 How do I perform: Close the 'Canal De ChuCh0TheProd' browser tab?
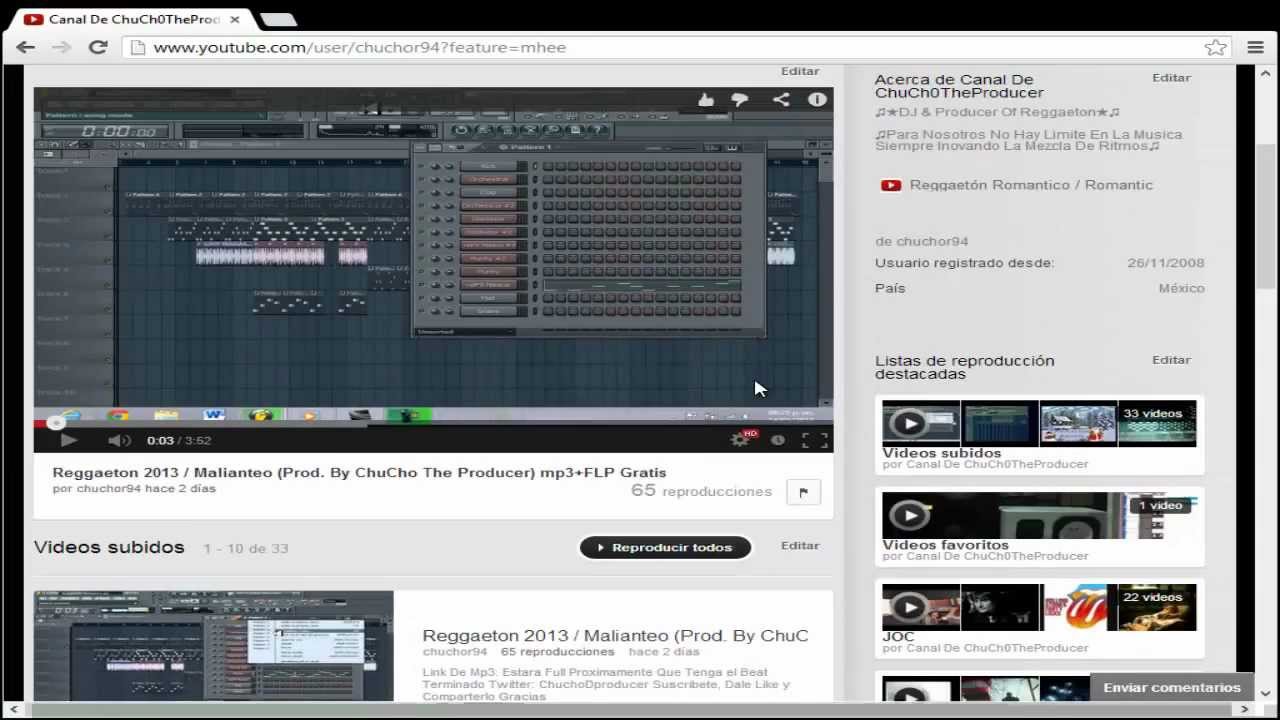tap(235, 19)
